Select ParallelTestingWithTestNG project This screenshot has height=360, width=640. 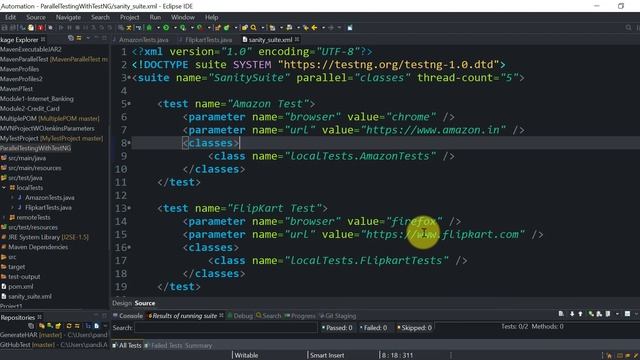pyautogui.click(x=36, y=148)
